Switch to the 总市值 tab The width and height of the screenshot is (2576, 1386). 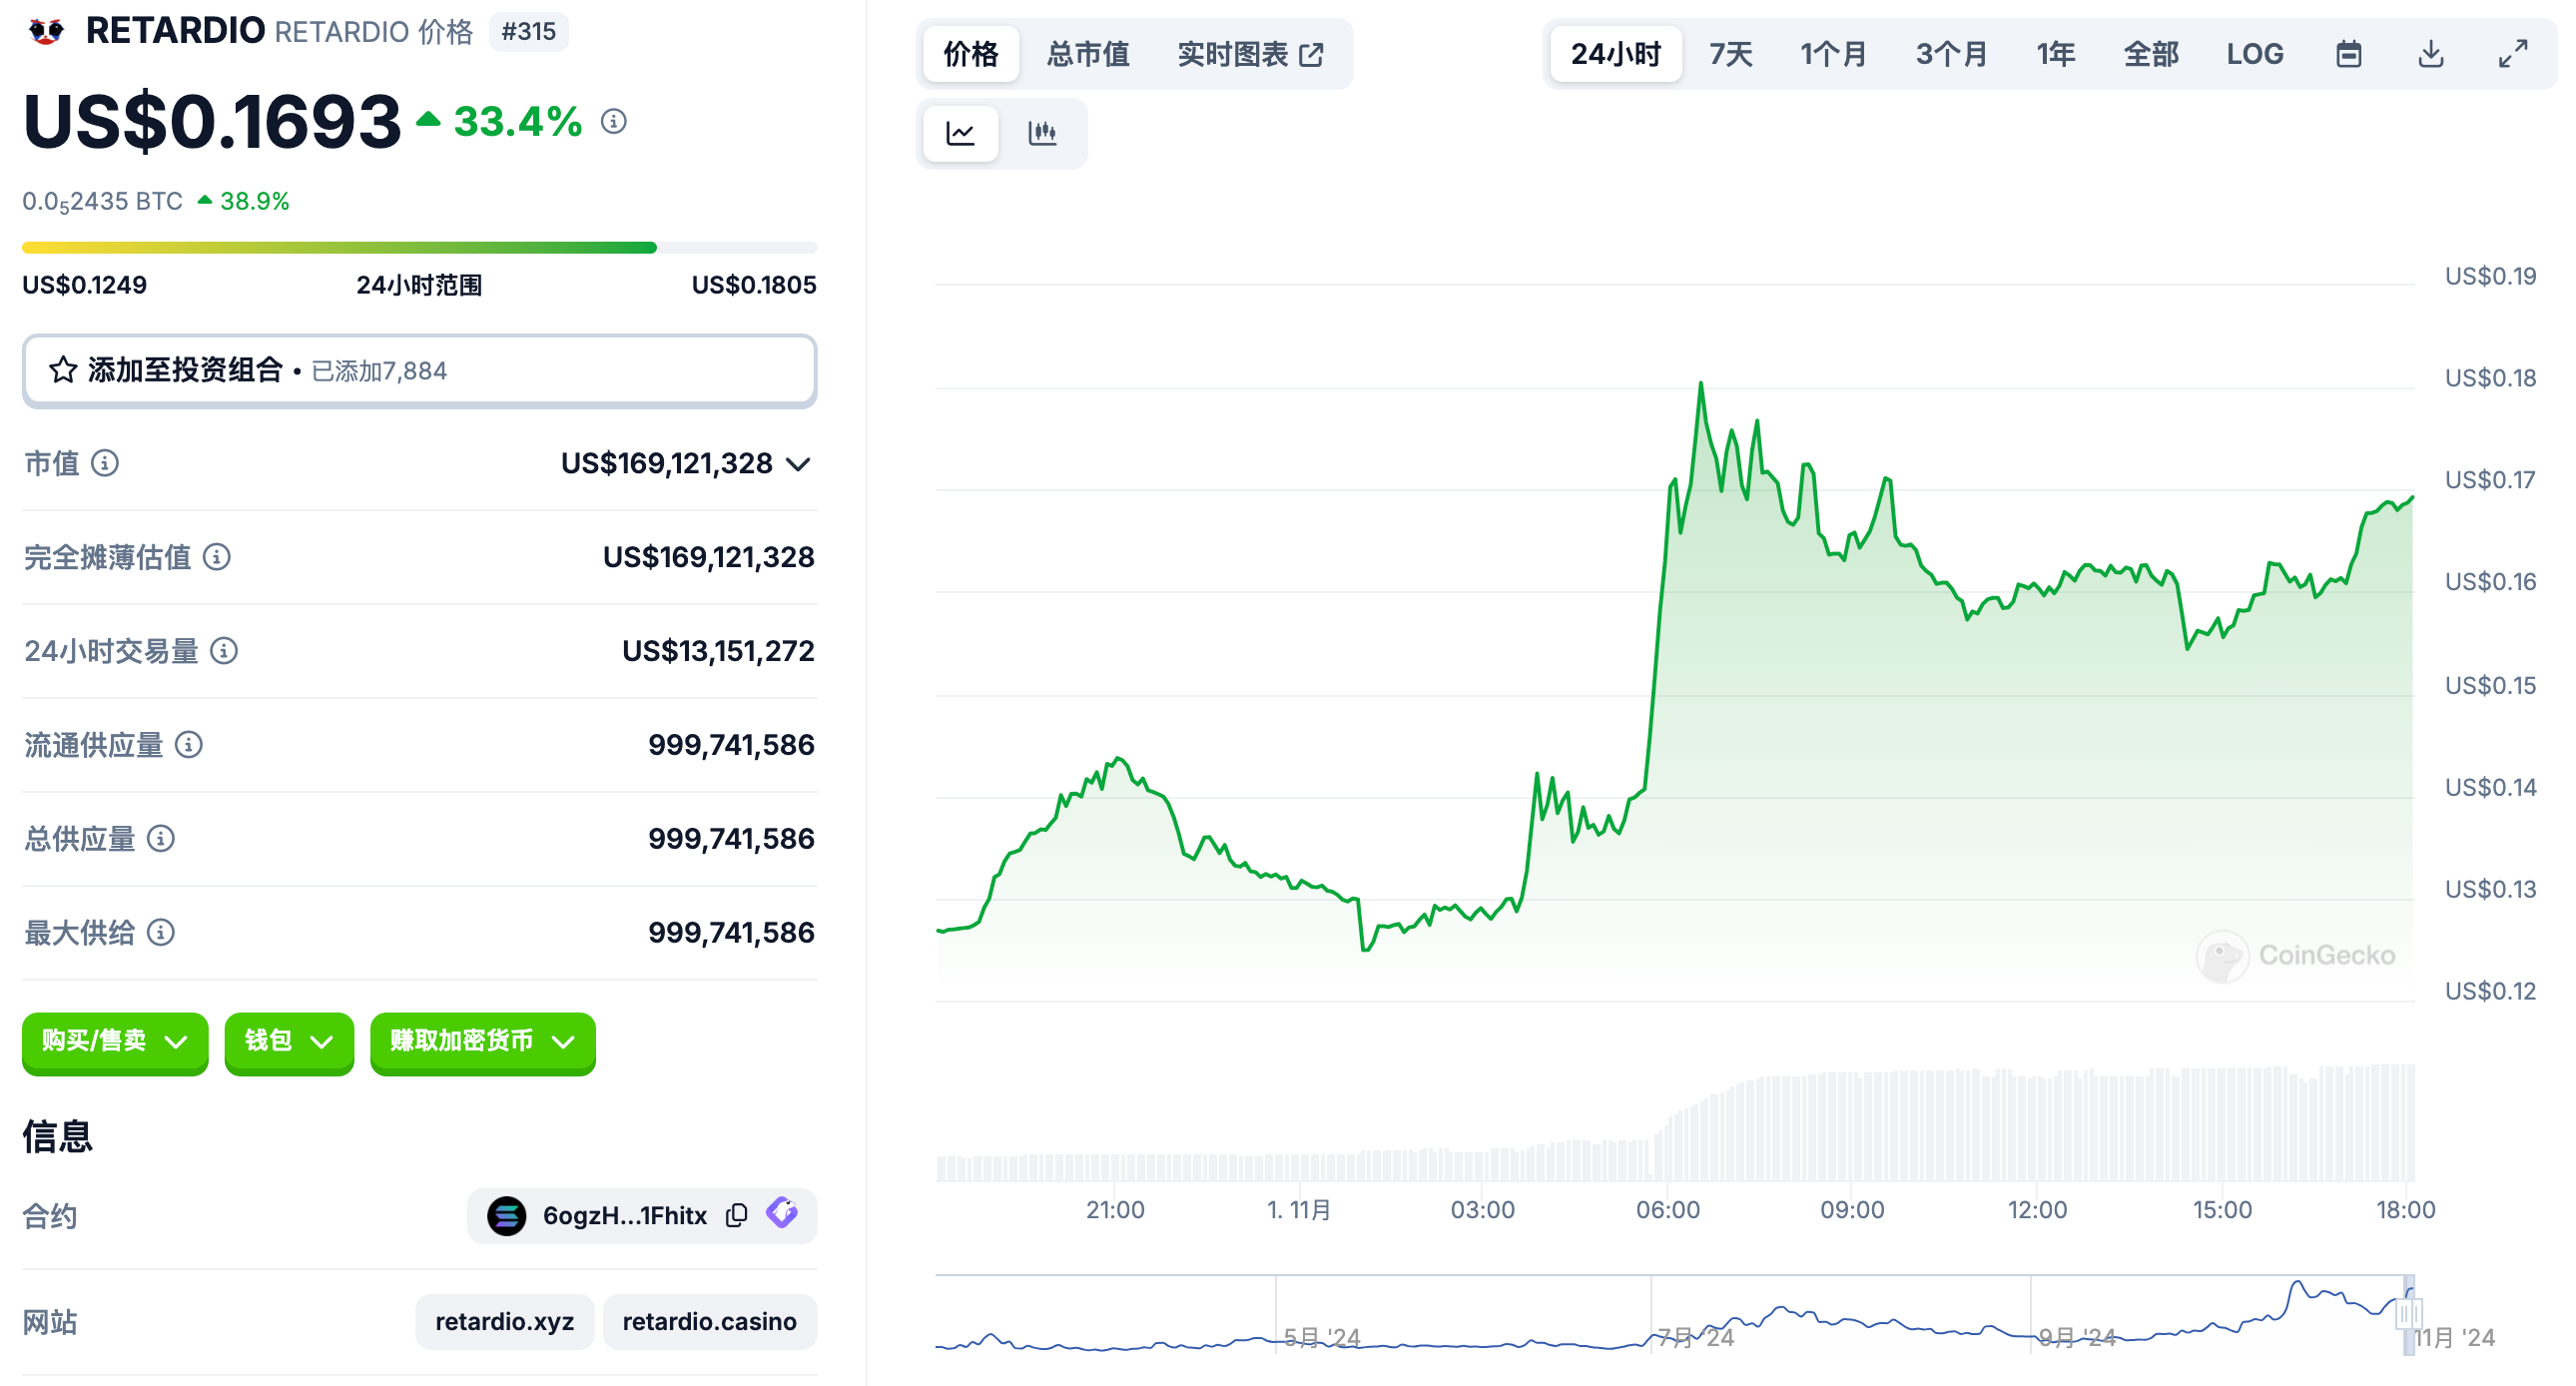click(1088, 54)
